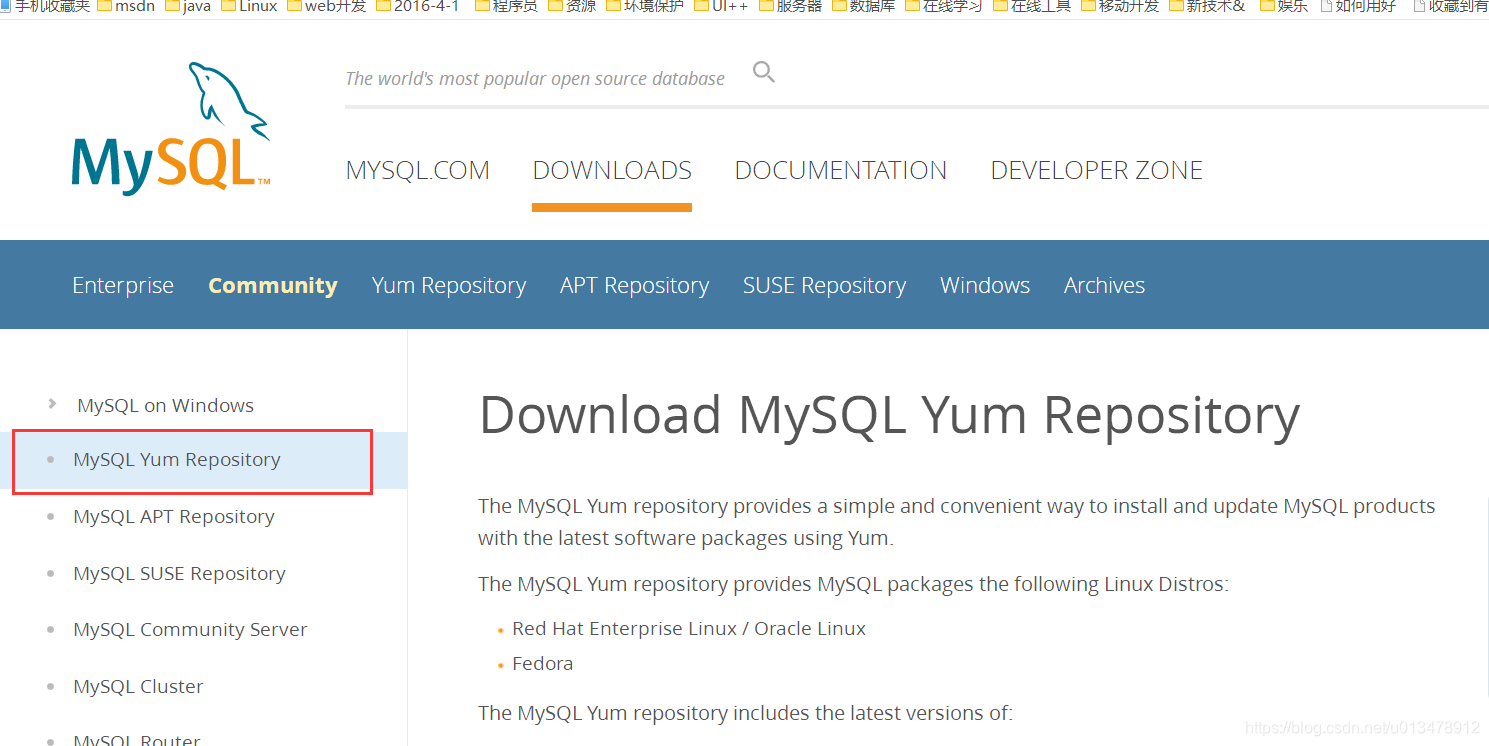
Task: Open Yum Repository in the blue bar
Action: point(449,285)
